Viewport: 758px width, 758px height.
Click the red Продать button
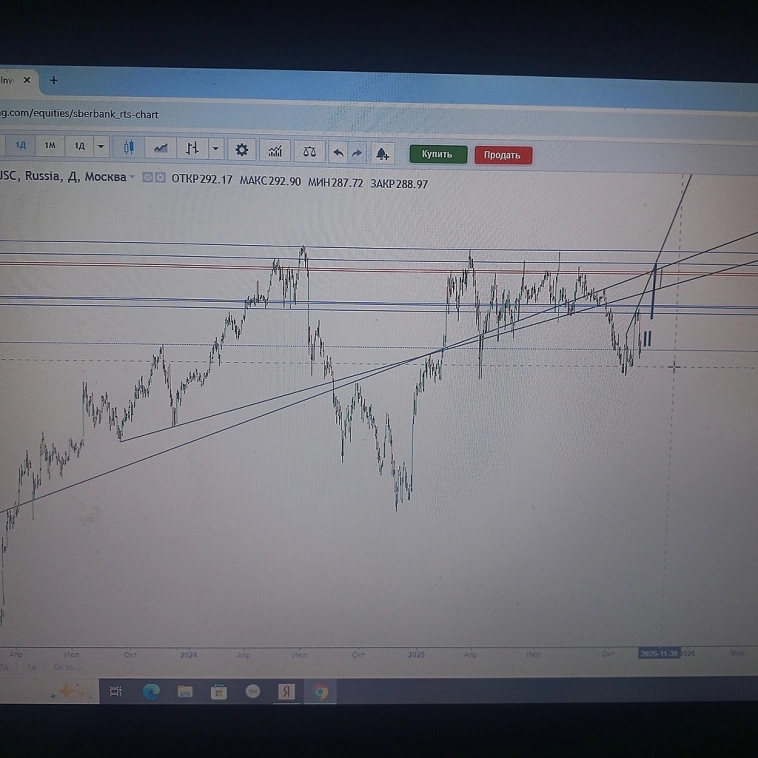point(502,155)
